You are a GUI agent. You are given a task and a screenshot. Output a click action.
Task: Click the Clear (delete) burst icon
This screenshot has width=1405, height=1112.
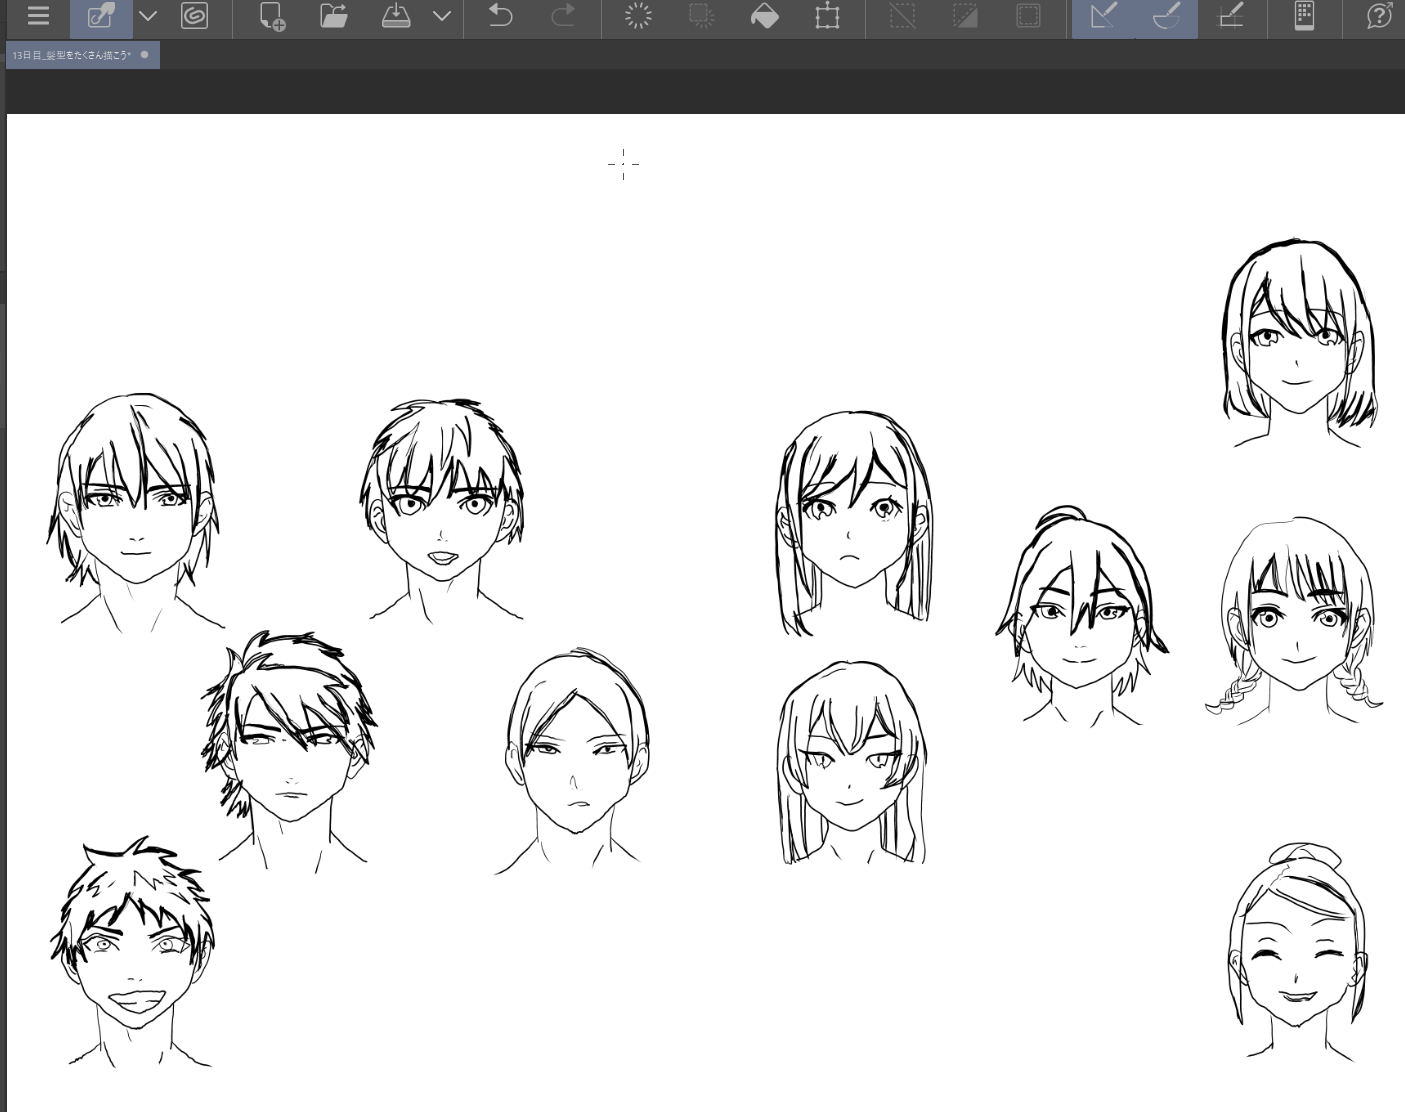click(x=638, y=17)
